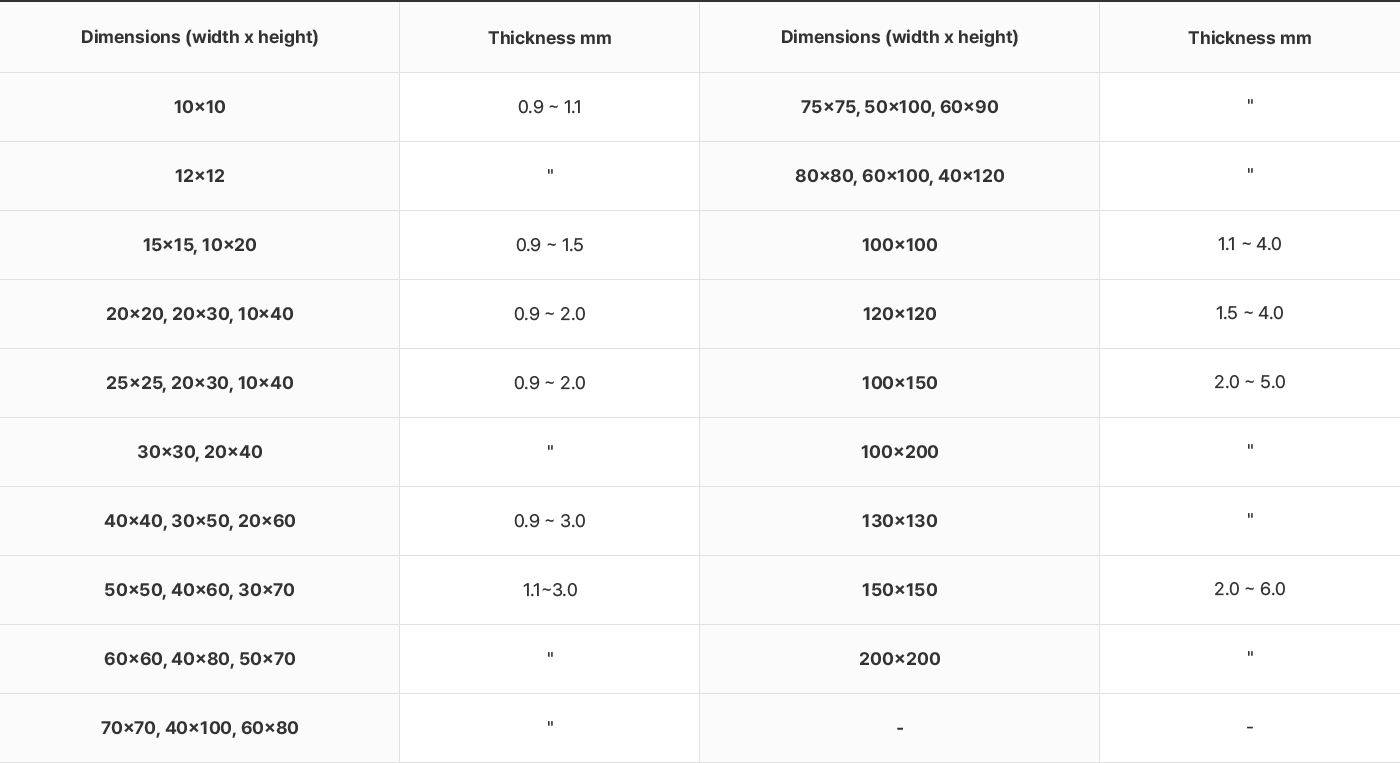Click the 2.0 ~ 5.0 thickness value
This screenshot has width=1400, height=763.
pos(1249,382)
